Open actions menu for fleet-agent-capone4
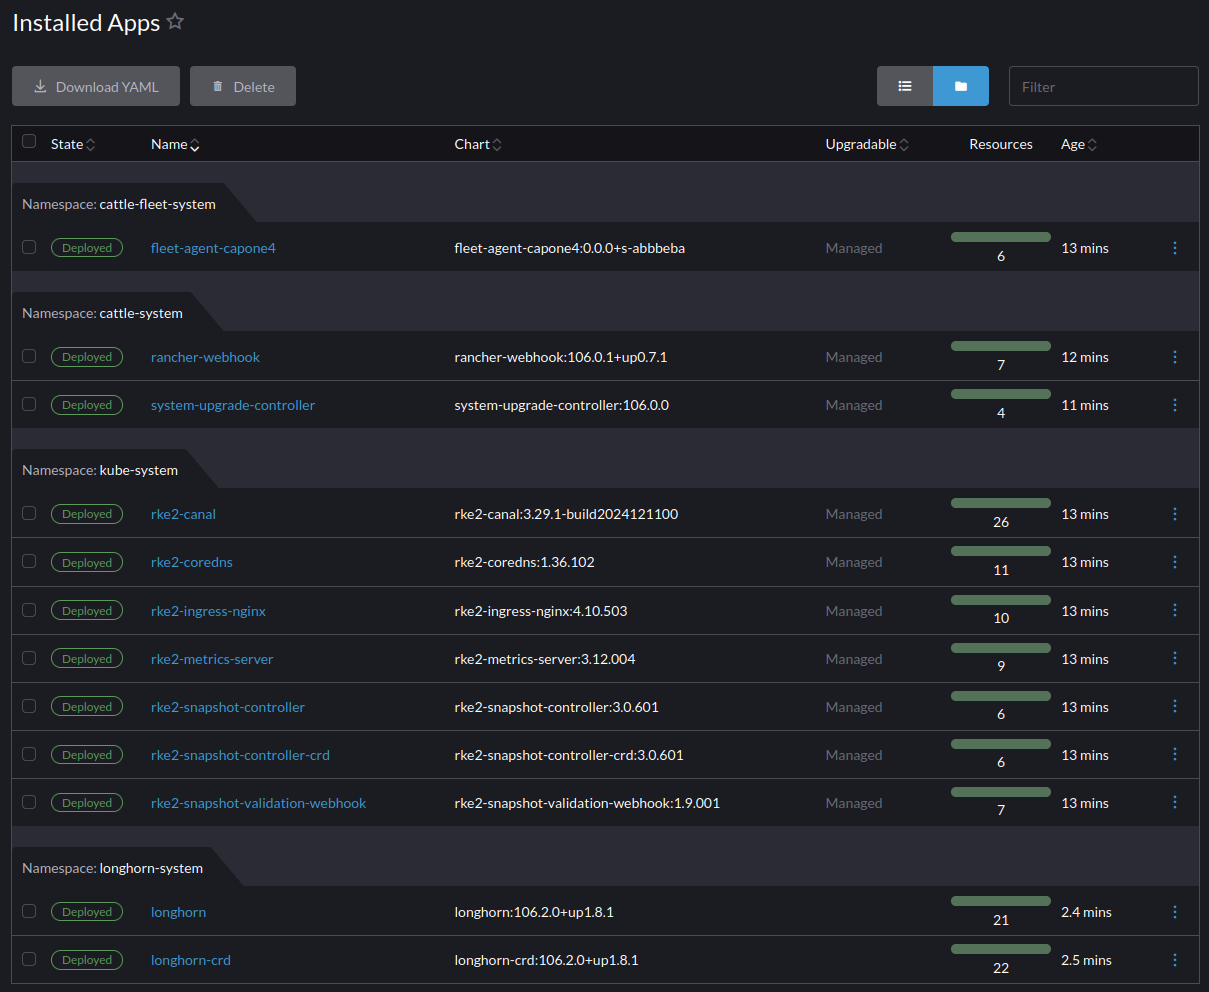This screenshot has width=1209, height=992. (x=1175, y=248)
